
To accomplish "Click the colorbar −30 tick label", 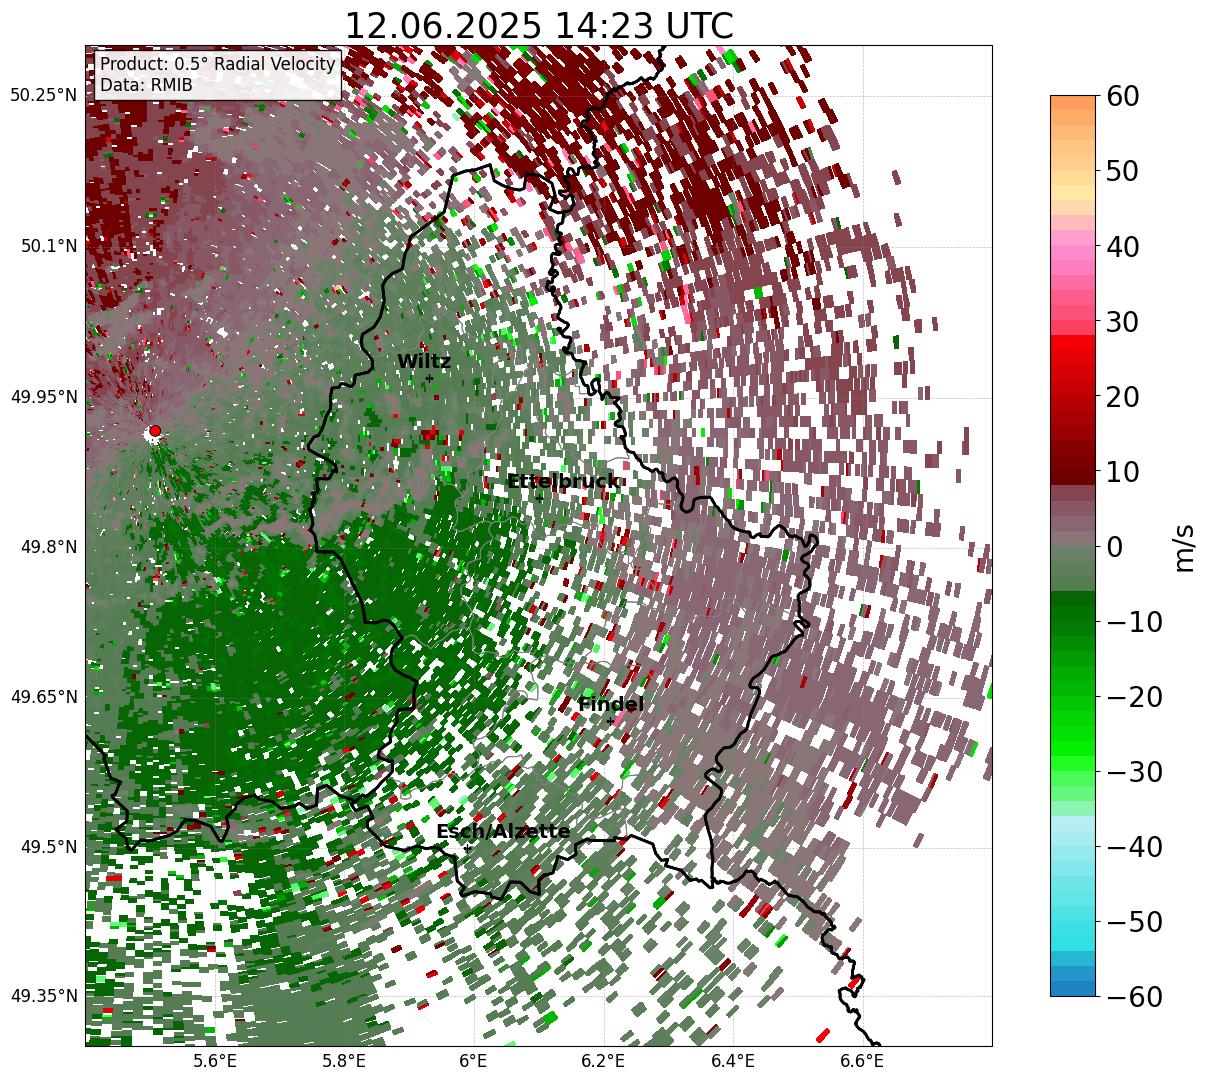I will (x=1133, y=771).
